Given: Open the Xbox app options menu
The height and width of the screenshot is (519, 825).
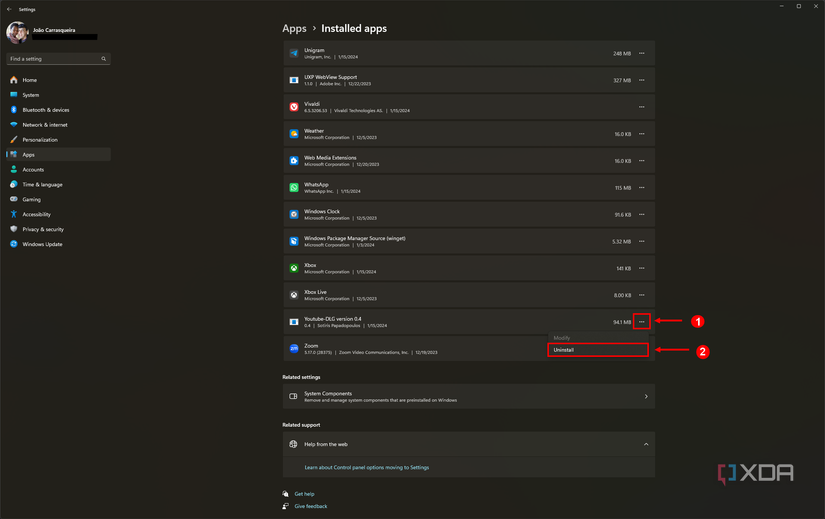Looking at the screenshot, I should (x=641, y=268).
